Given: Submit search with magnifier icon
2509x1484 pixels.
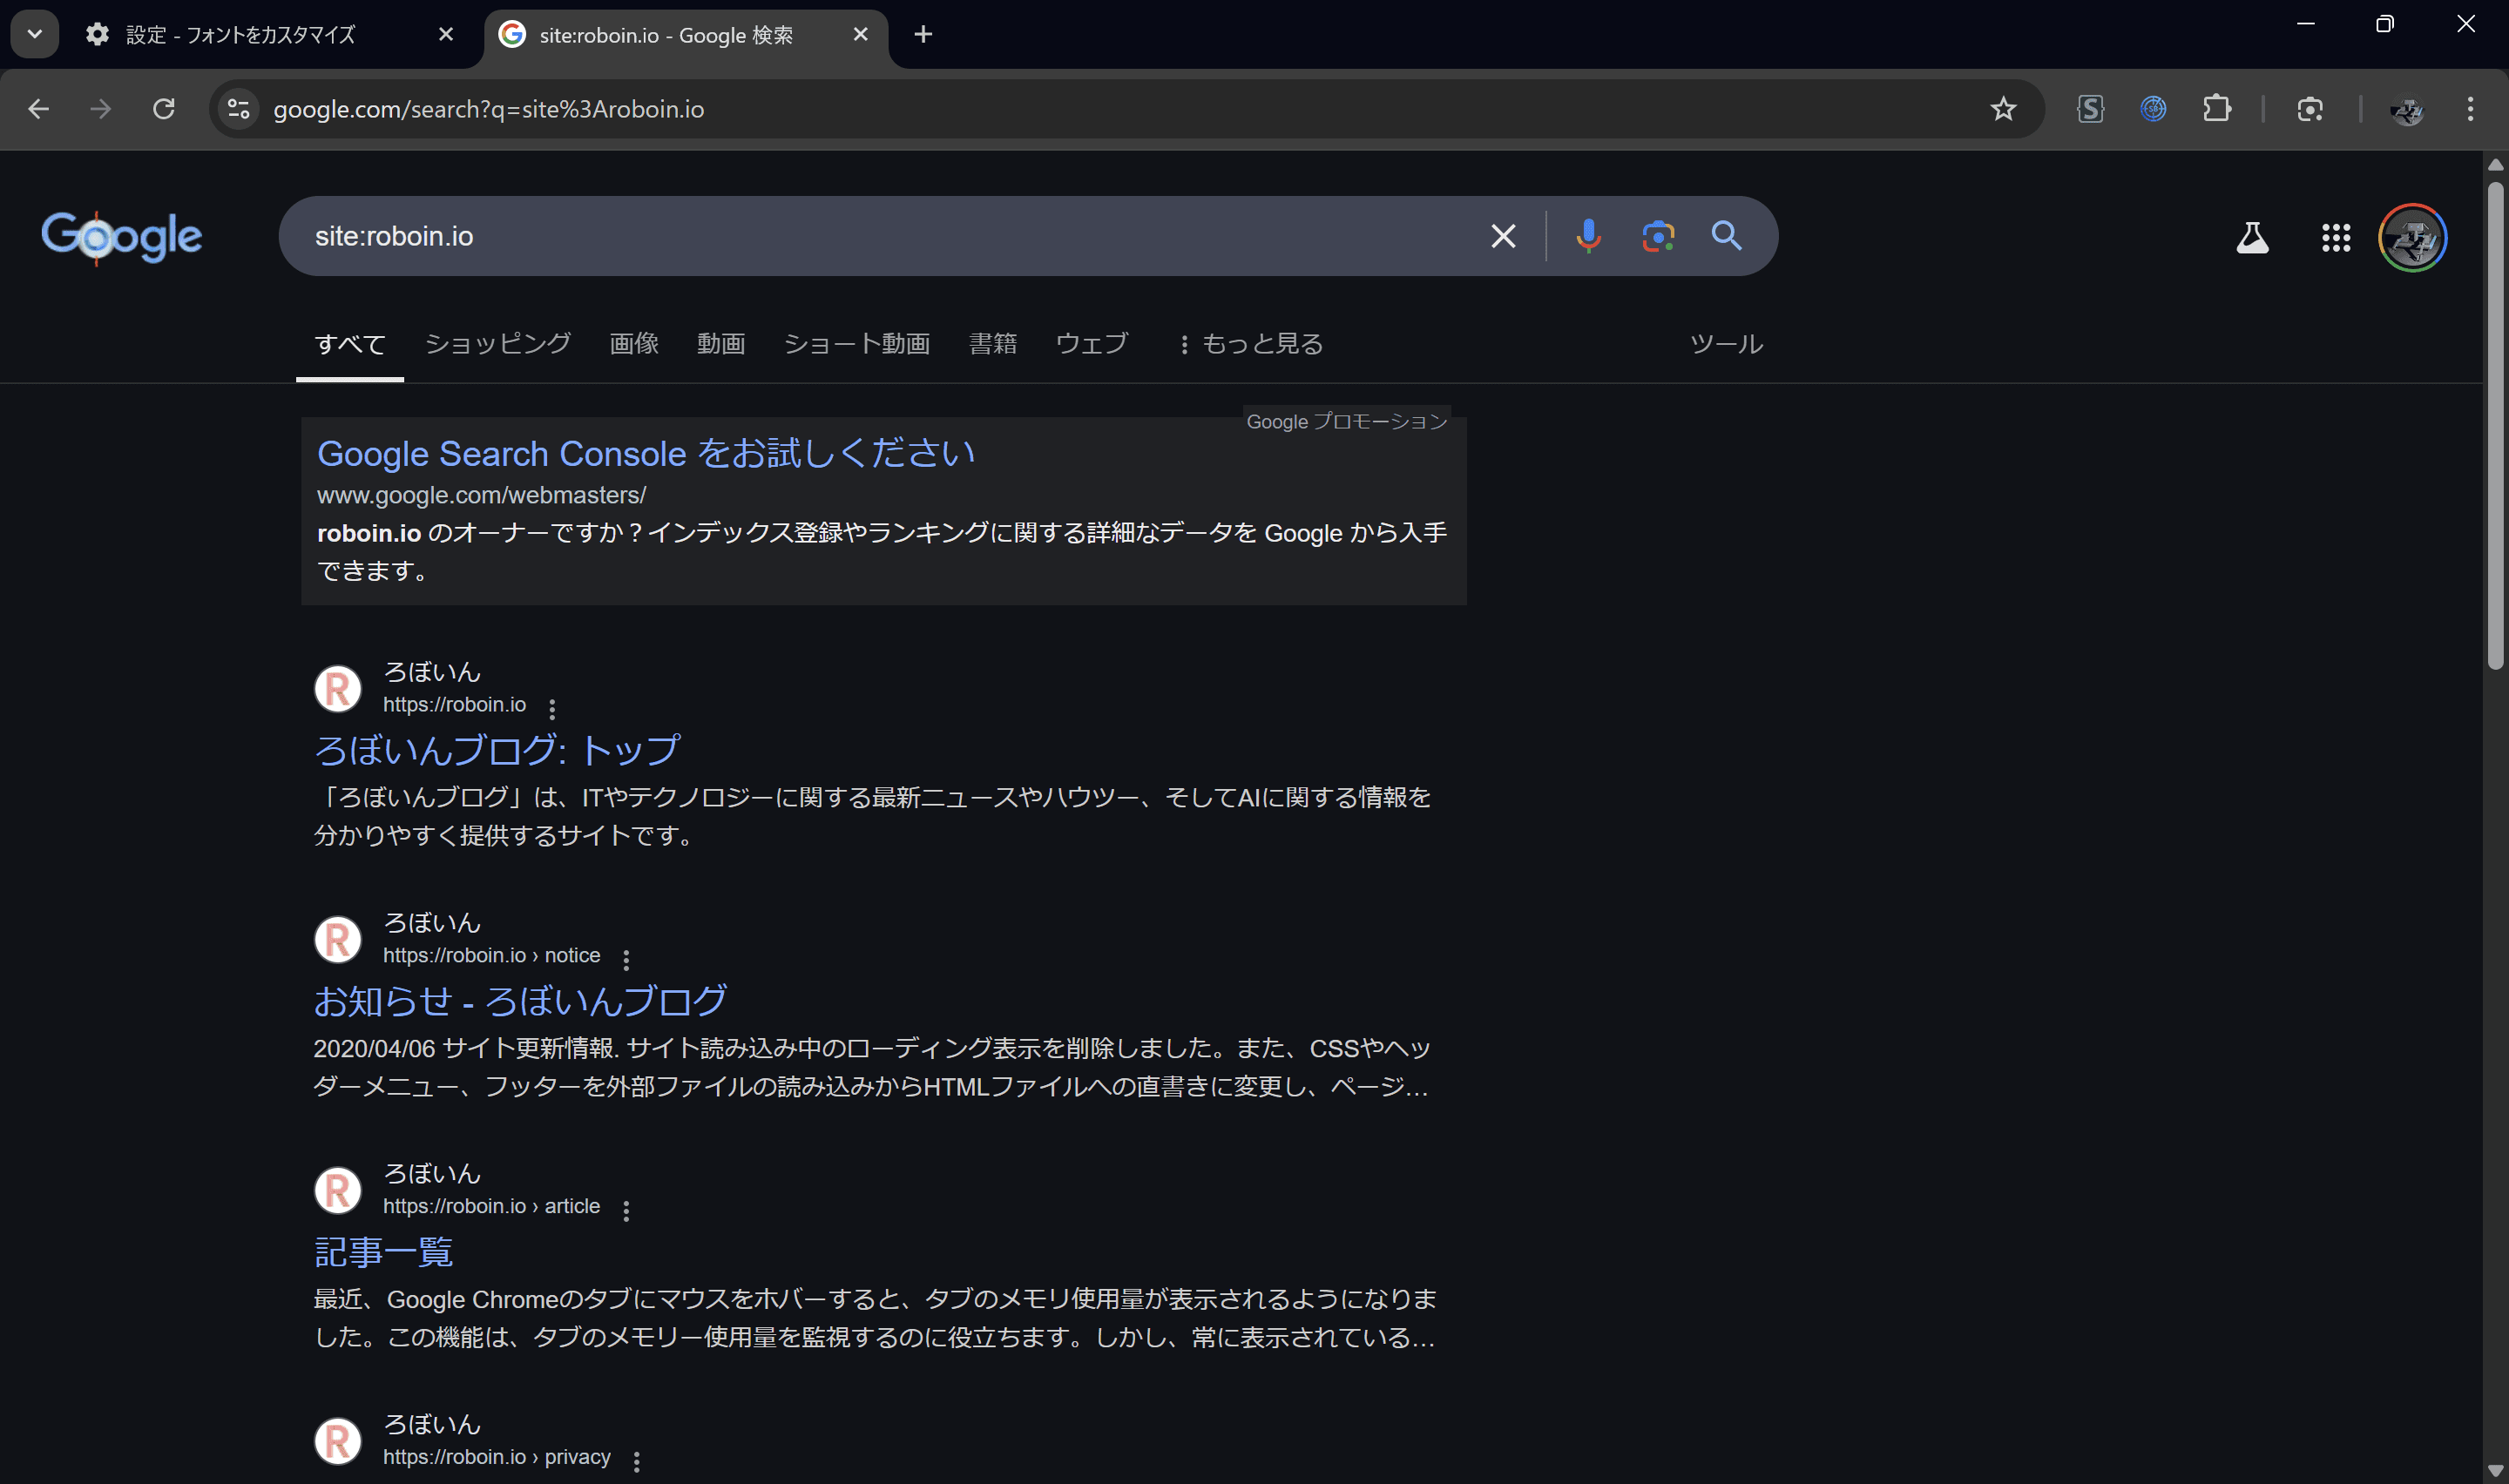Looking at the screenshot, I should click(x=1727, y=236).
